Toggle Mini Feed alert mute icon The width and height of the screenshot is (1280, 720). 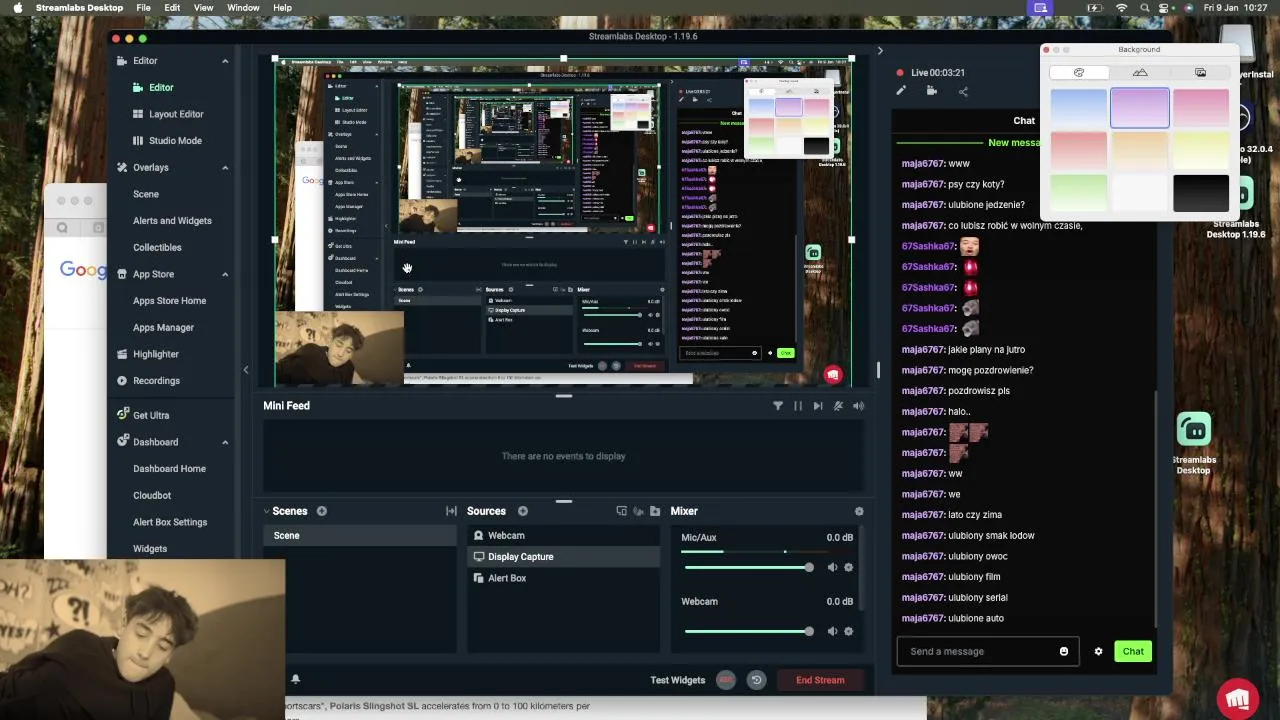coord(838,406)
